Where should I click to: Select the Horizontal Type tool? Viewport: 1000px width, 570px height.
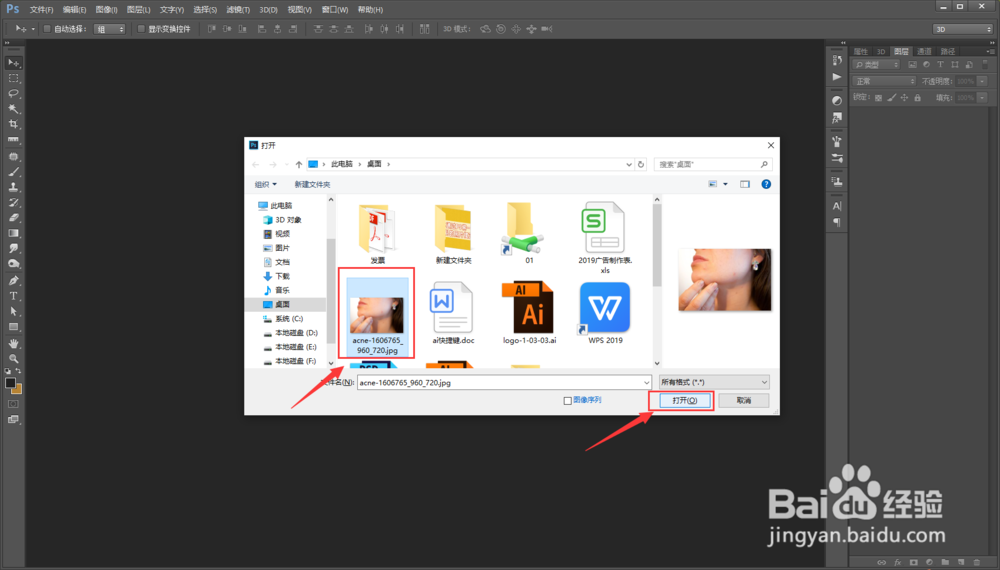13,296
